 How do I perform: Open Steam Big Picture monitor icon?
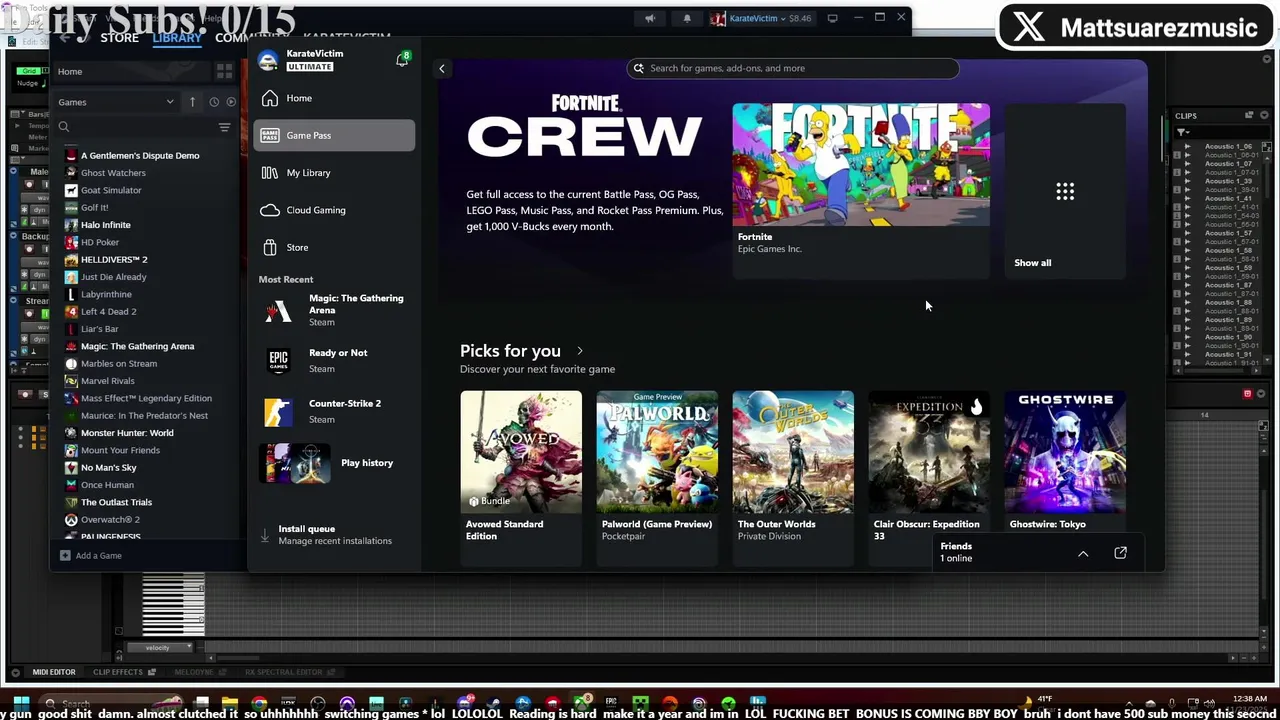pyautogui.click(x=832, y=18)
